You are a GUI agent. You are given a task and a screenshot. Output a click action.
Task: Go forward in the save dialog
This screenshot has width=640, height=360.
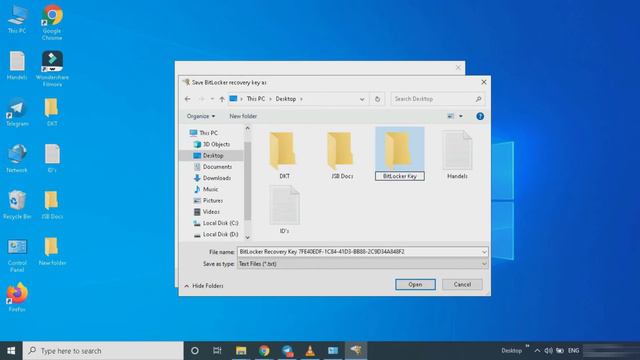(x=201, y=99)
